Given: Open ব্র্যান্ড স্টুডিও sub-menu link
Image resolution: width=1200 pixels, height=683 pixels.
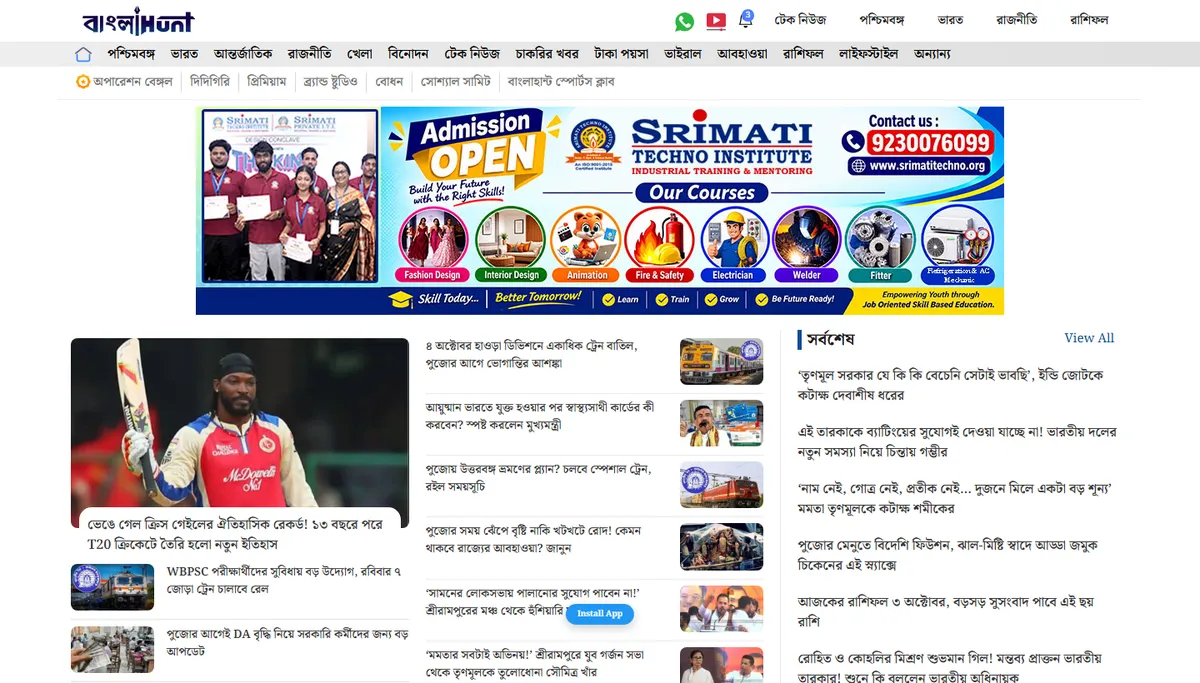Looking at the screenshot, I should 330,81.
